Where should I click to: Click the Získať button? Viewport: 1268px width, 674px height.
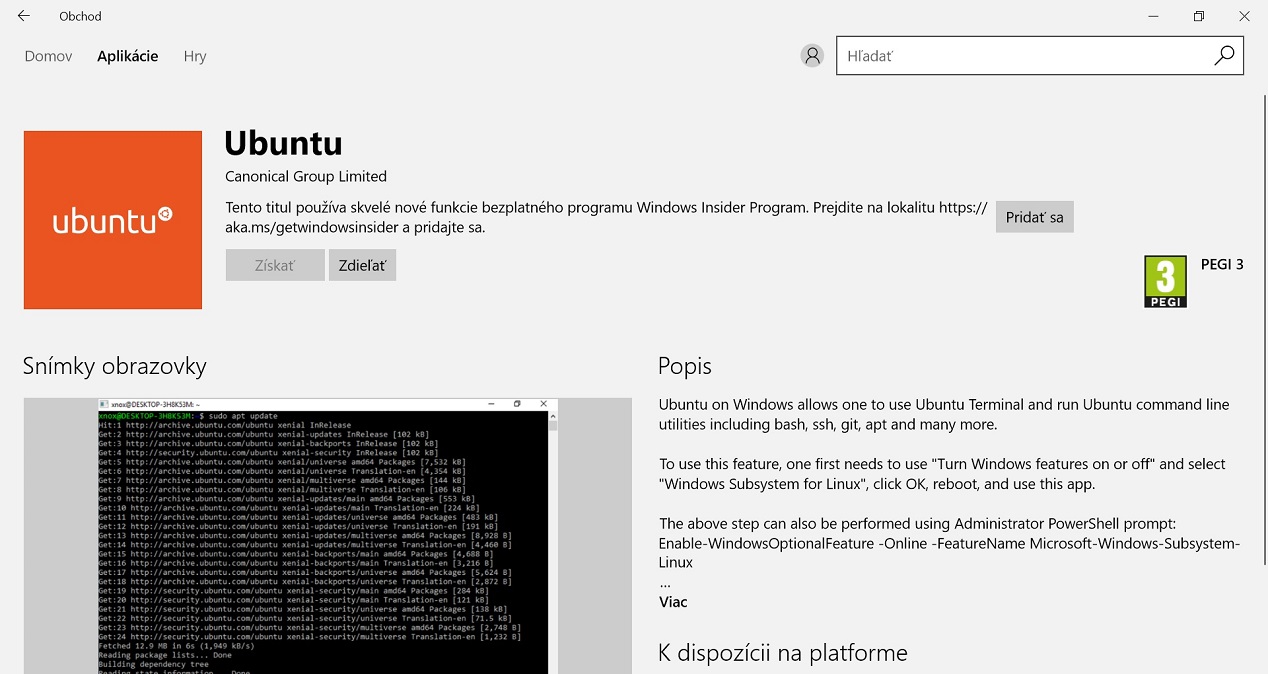(275, 265)
